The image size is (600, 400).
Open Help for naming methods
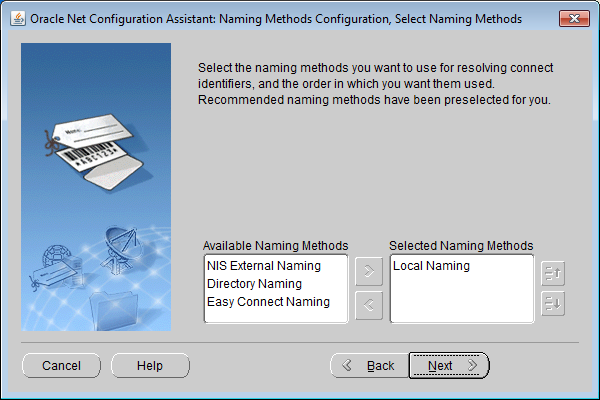(150, 366)
